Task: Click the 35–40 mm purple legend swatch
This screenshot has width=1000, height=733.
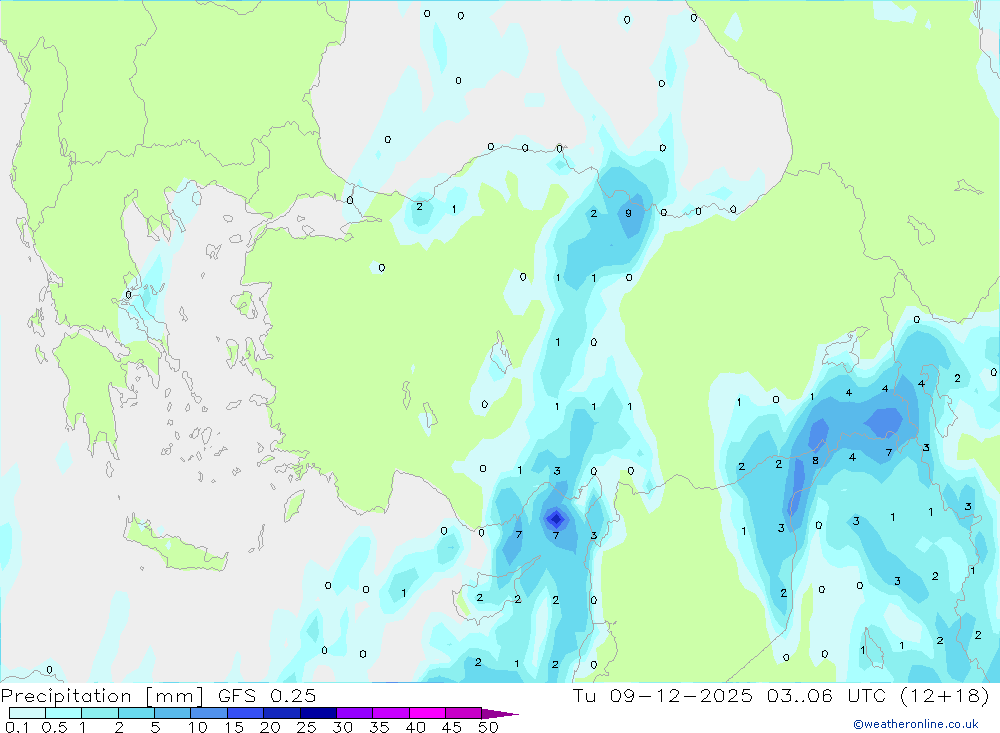Action: tap(391, 713)
